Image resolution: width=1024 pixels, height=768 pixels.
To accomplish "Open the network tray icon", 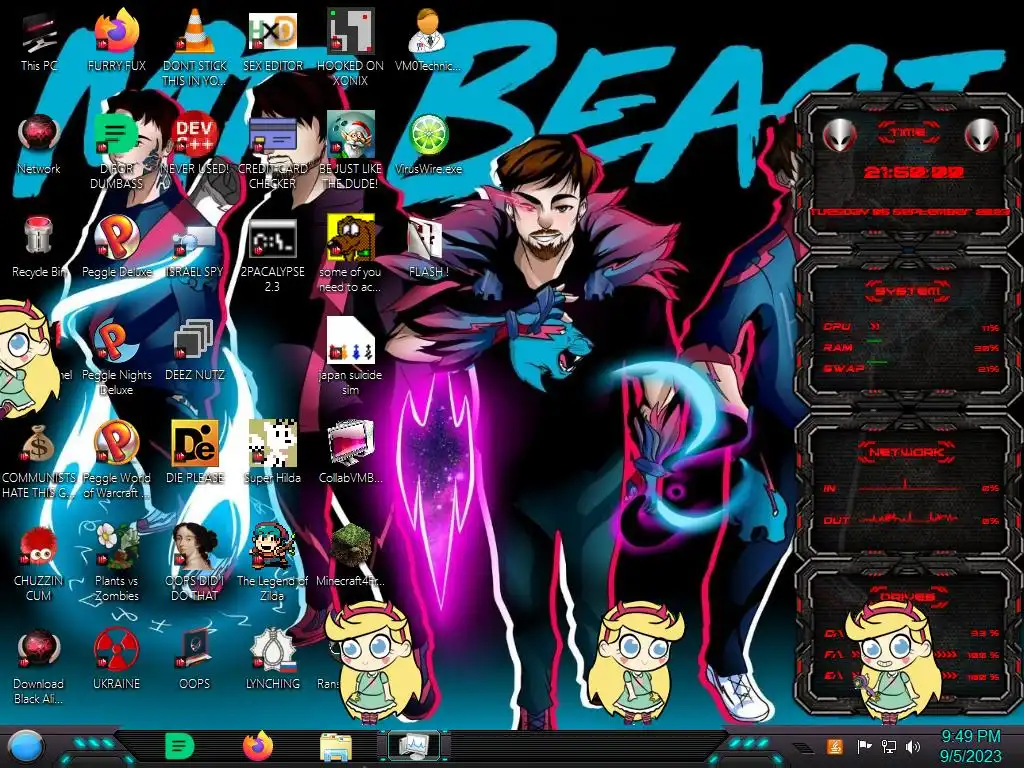I will (888, 746).
